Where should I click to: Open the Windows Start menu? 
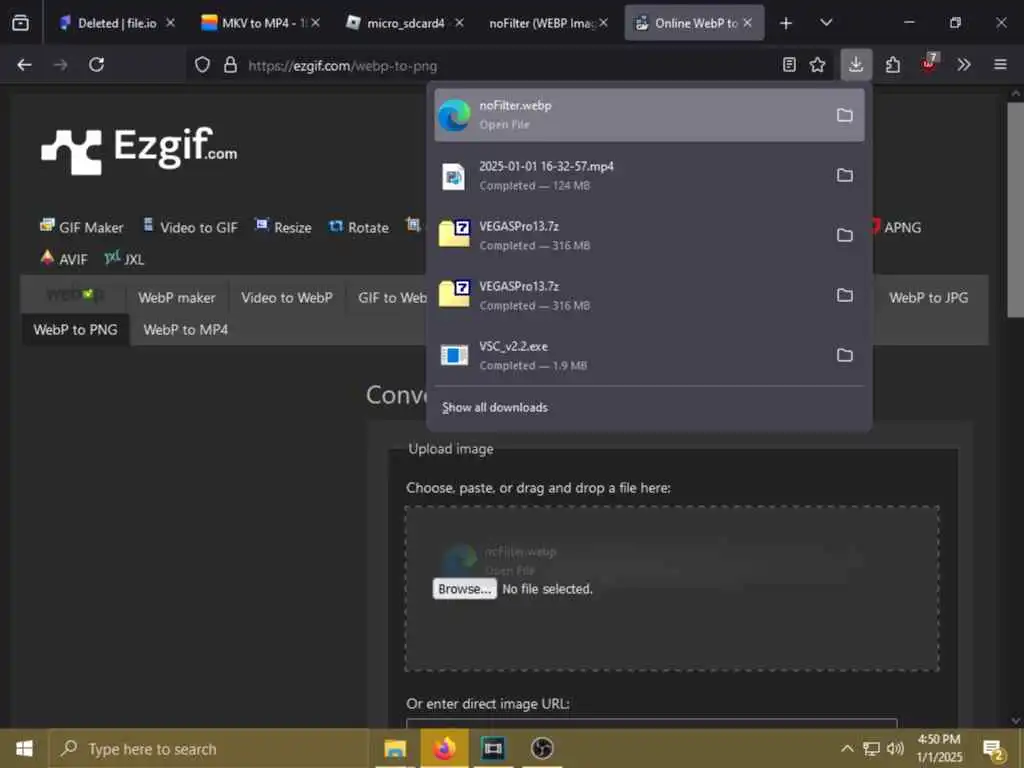click(24, 749)
